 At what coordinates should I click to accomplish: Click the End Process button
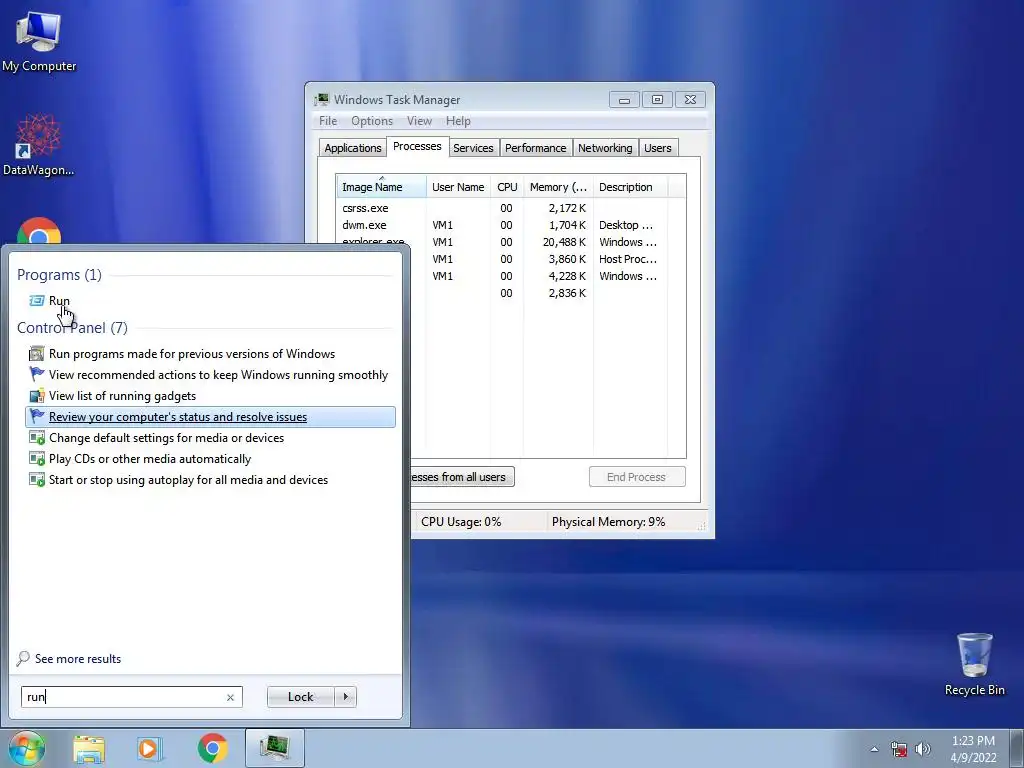point(637,477)
